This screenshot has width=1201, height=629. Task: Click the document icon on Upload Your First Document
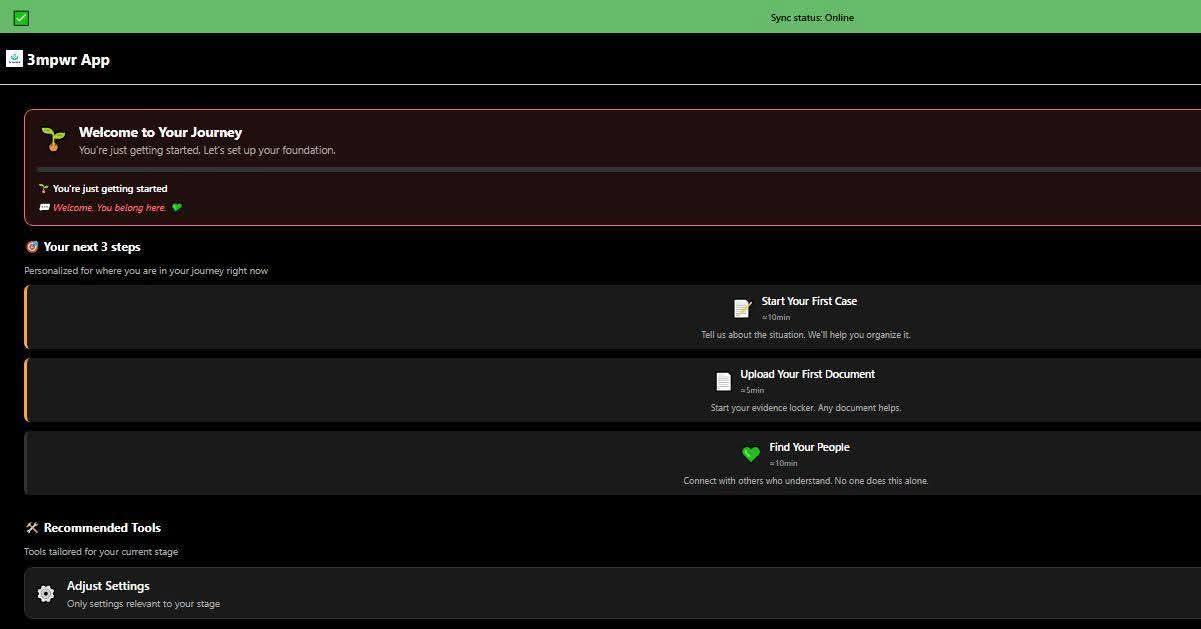[x=723, y=381]
